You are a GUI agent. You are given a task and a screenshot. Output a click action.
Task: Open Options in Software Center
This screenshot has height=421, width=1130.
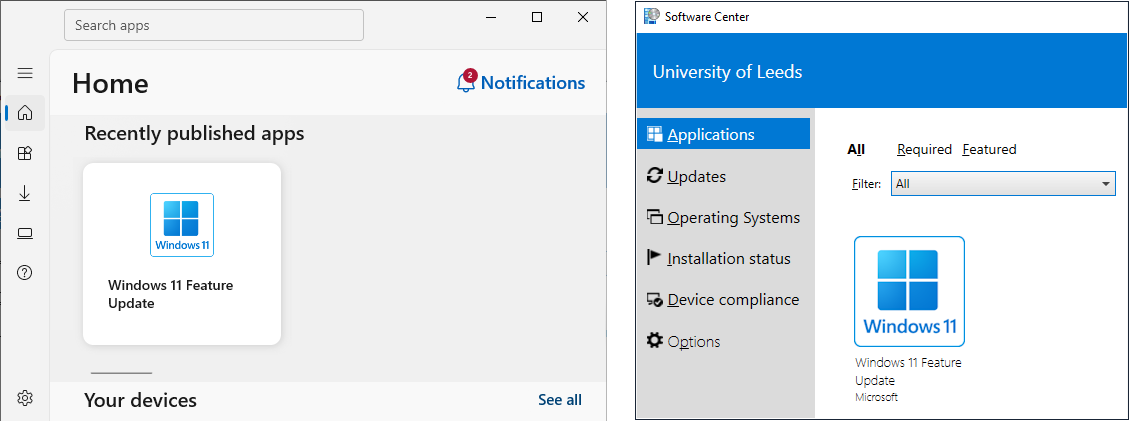pyautogui.click(x=693, y=341)
